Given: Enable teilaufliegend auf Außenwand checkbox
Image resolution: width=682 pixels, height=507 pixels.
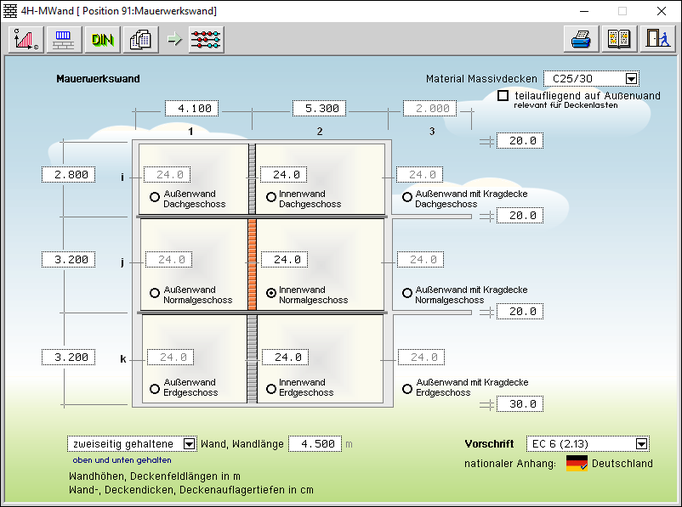Looking at the screenshot, I should (503, 96).
